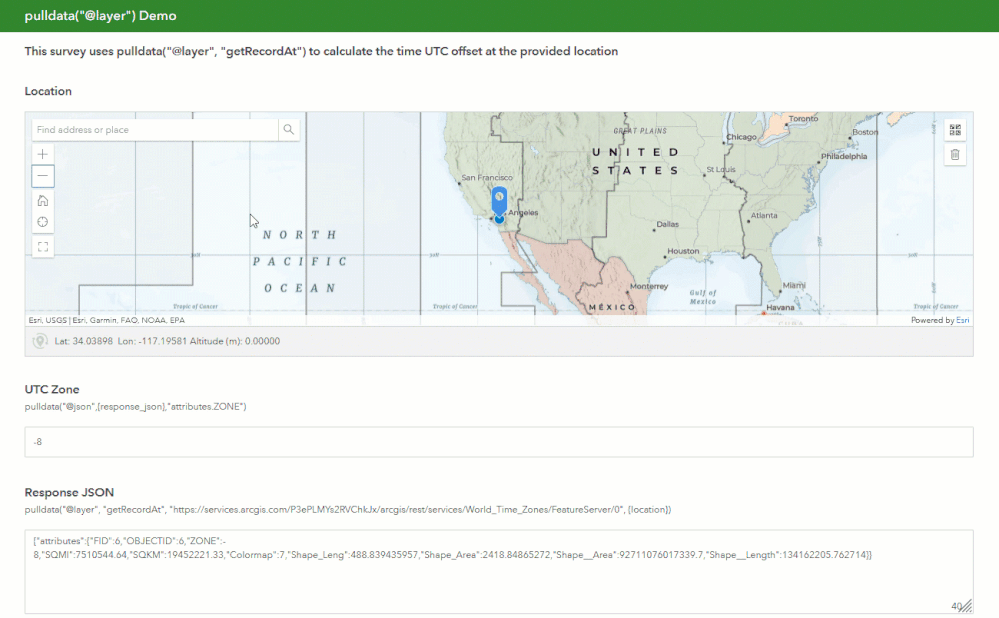Click the map search magnifier icon
Screen dimensions: 999x618
(289, 129)
